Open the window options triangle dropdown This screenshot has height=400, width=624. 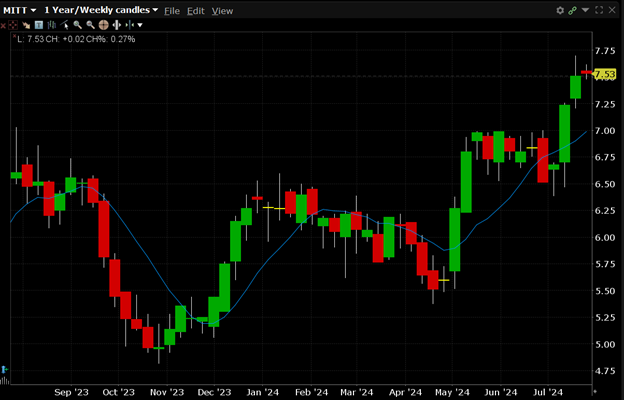[585, 10]
